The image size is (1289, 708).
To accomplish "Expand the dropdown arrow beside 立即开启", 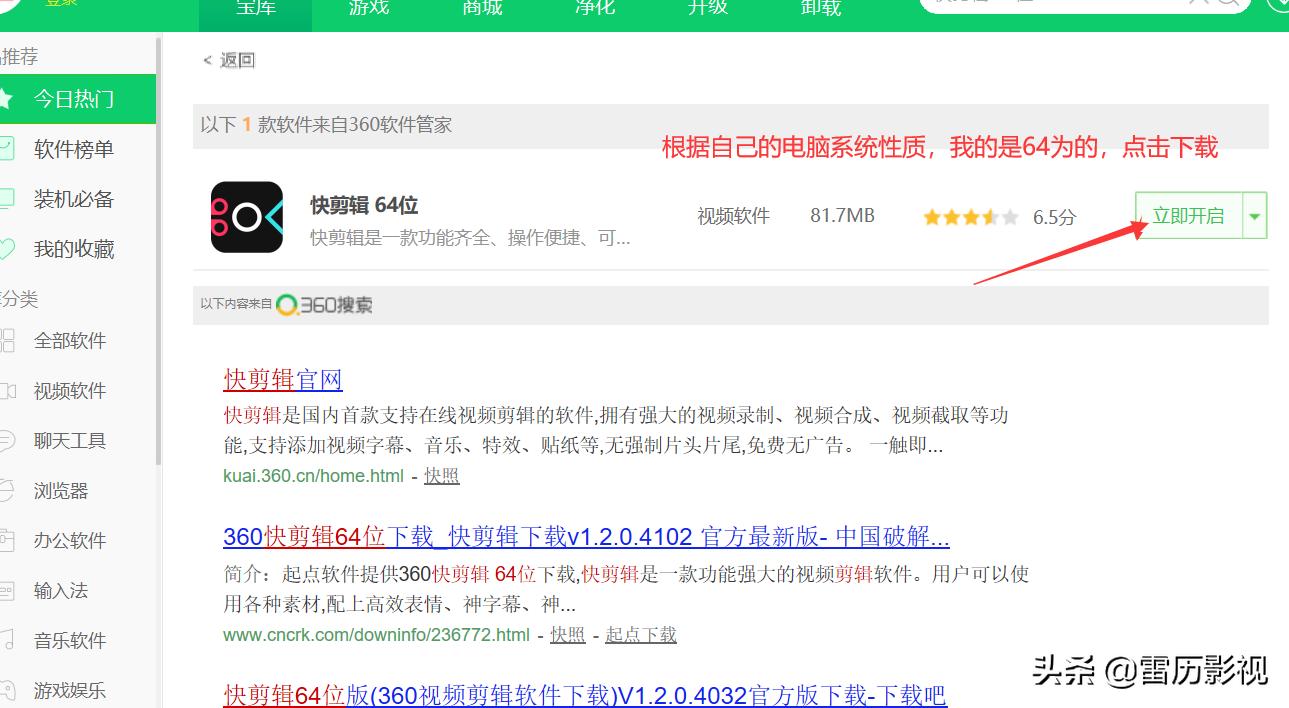I will [1255, 215].
